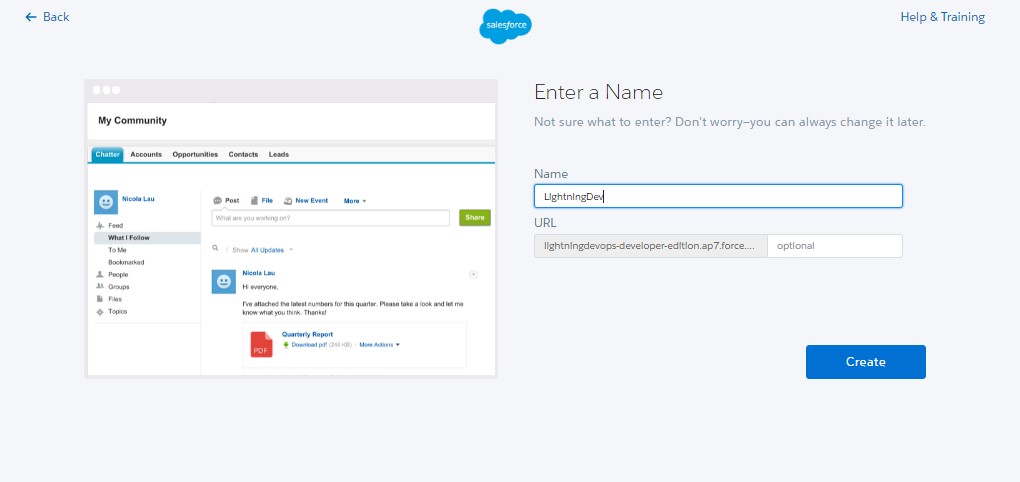The width and height of the screenshot is (1020, 482).
Task: Open the Show All Updates dropdown
Action: [264, 249]
